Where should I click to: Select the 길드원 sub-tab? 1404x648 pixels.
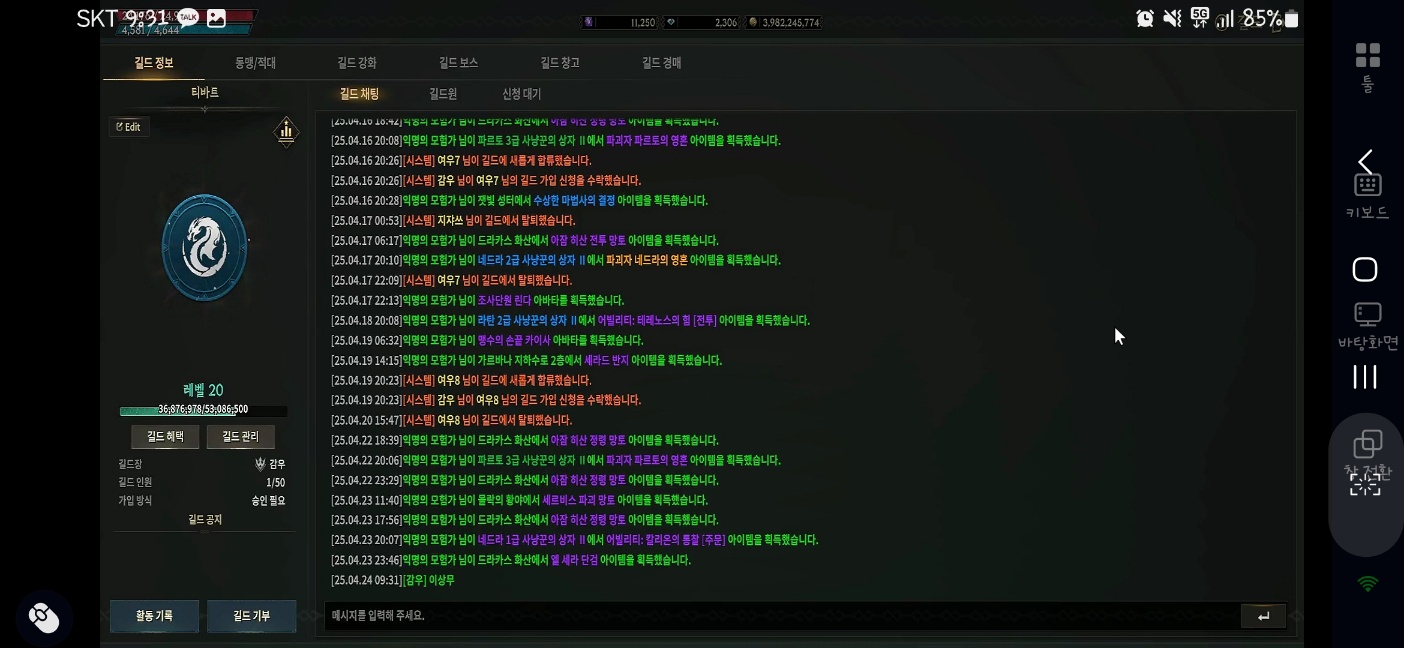point(443,94)
